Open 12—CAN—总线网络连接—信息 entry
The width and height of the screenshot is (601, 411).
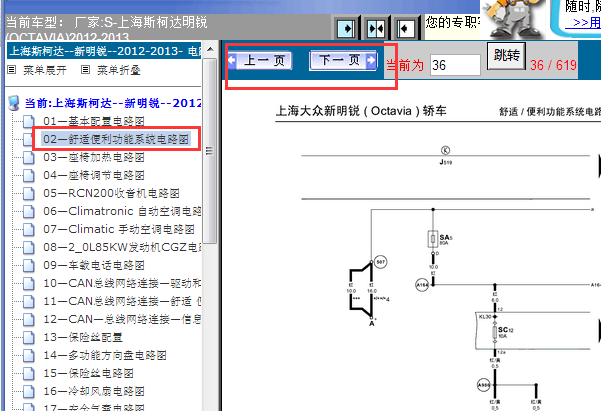(x=122, y=319)
